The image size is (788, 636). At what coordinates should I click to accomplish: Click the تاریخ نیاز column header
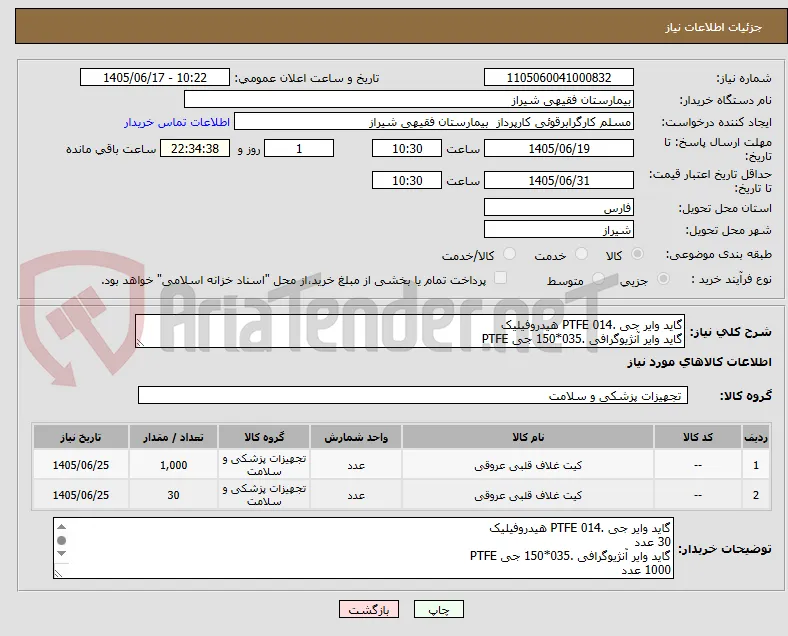coord(80,437)
